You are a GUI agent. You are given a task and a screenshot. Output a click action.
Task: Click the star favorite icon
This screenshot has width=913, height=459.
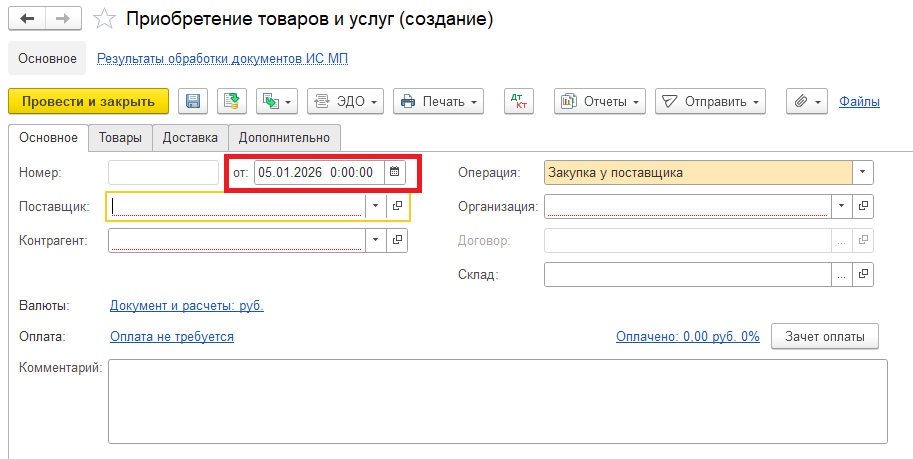click(x=103, y=19)
